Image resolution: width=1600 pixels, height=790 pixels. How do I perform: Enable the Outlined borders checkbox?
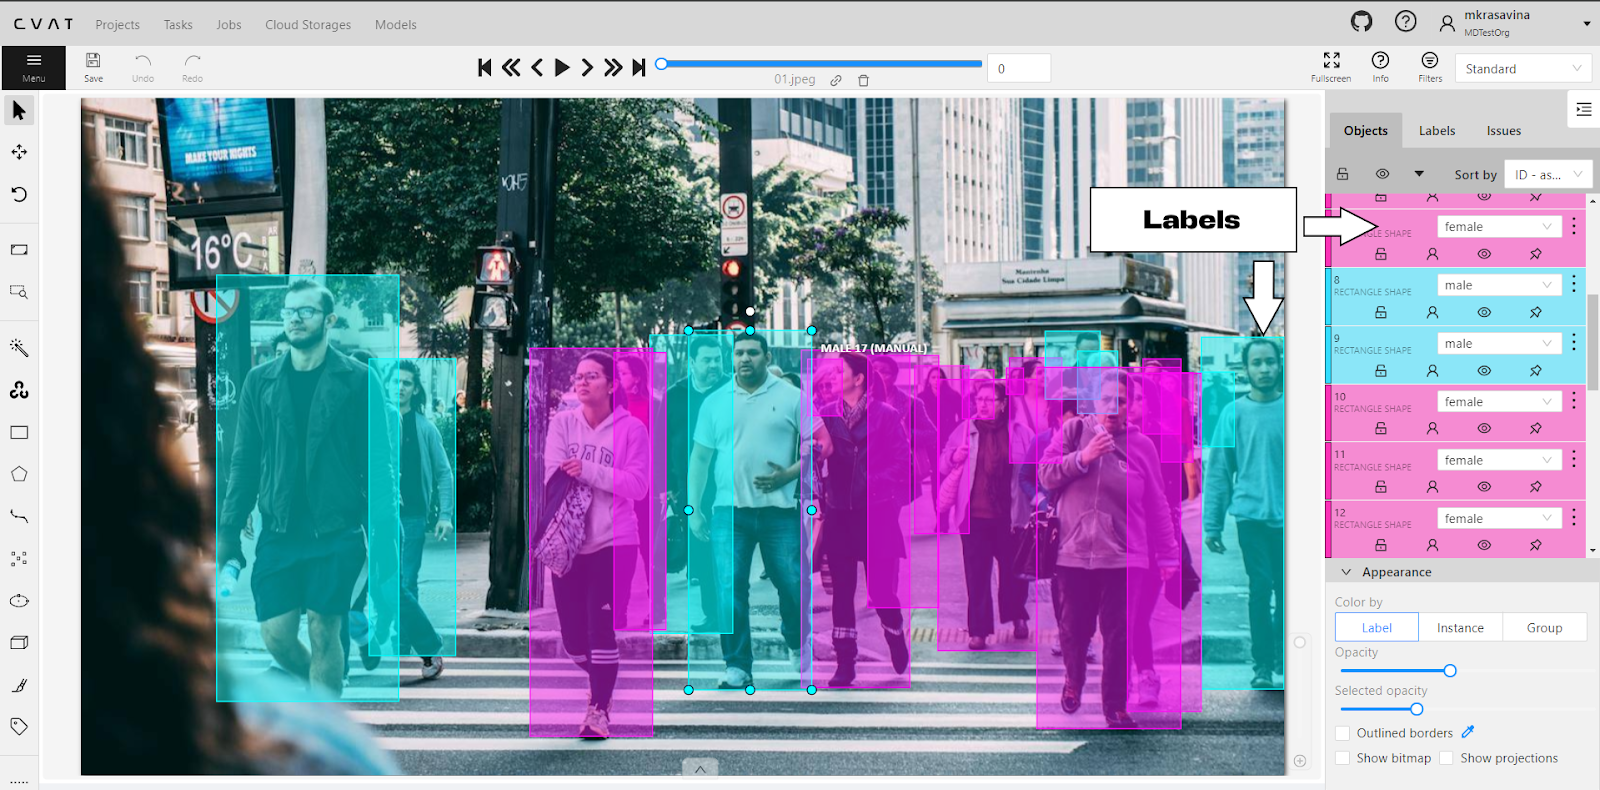tap(1343, 733)
